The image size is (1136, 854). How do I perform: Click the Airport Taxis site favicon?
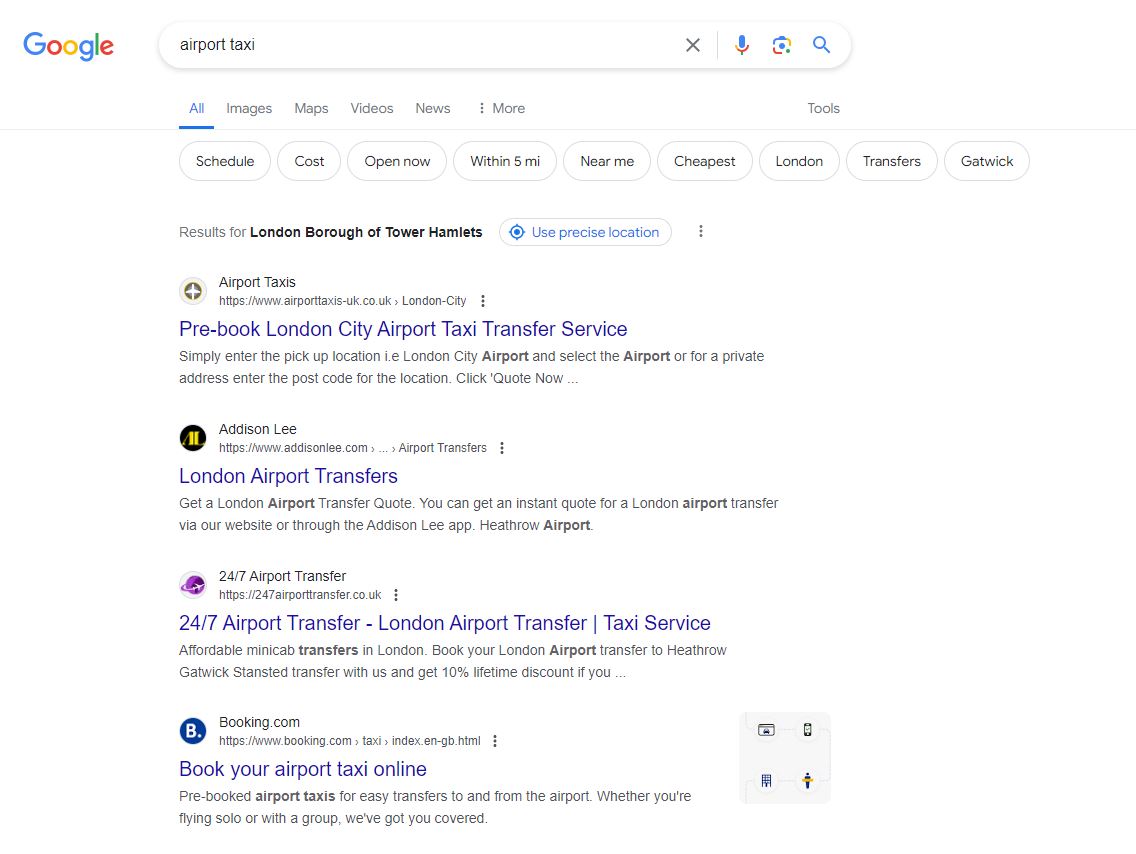coord(193,291)
